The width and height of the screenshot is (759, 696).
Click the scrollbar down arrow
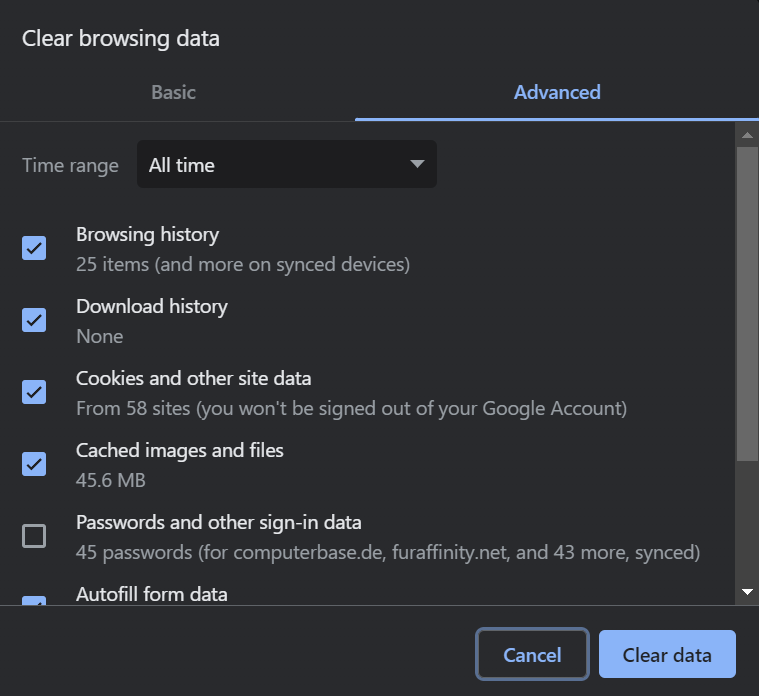(747, 593)
